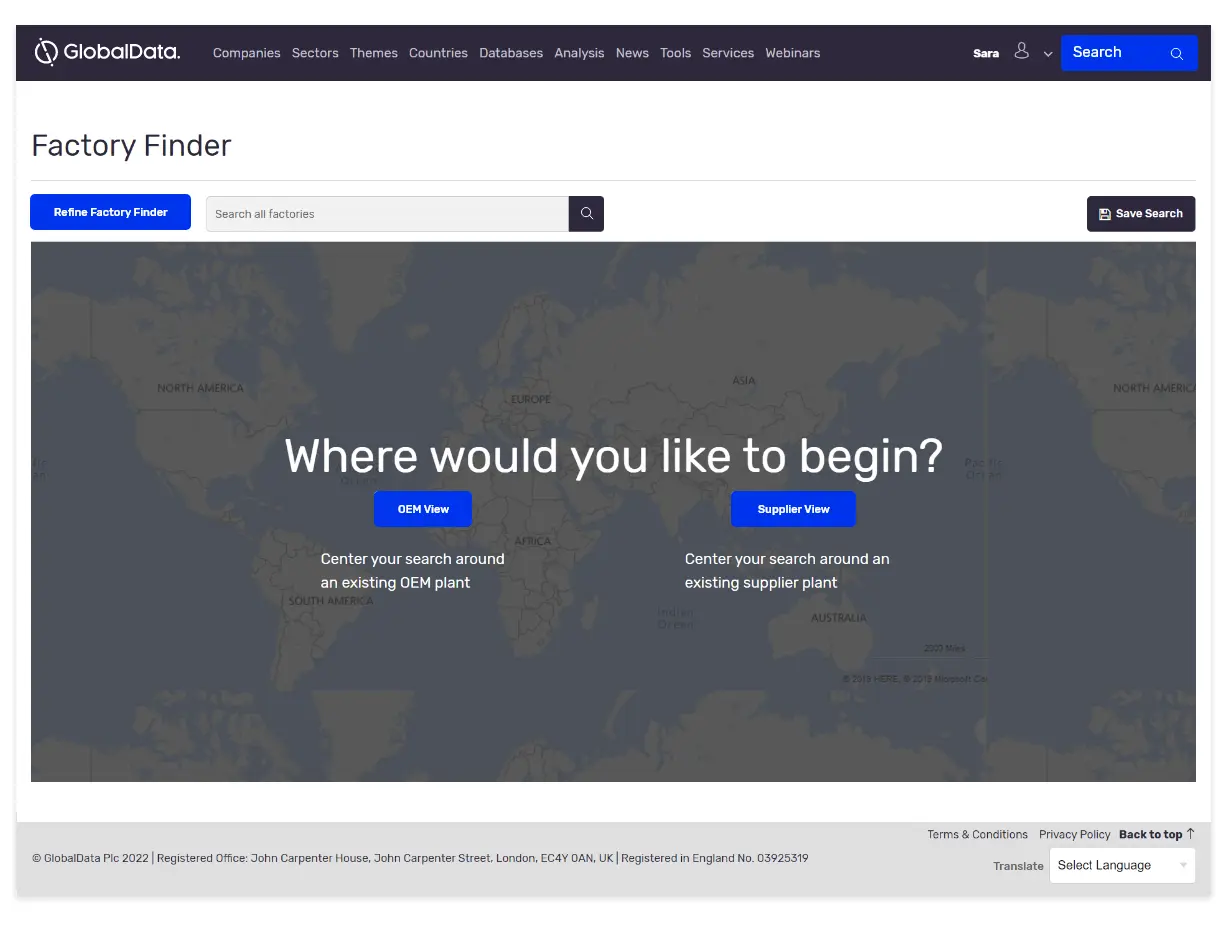Open the Companies menu
The image size is (1226, 932).
coord(246,53)
